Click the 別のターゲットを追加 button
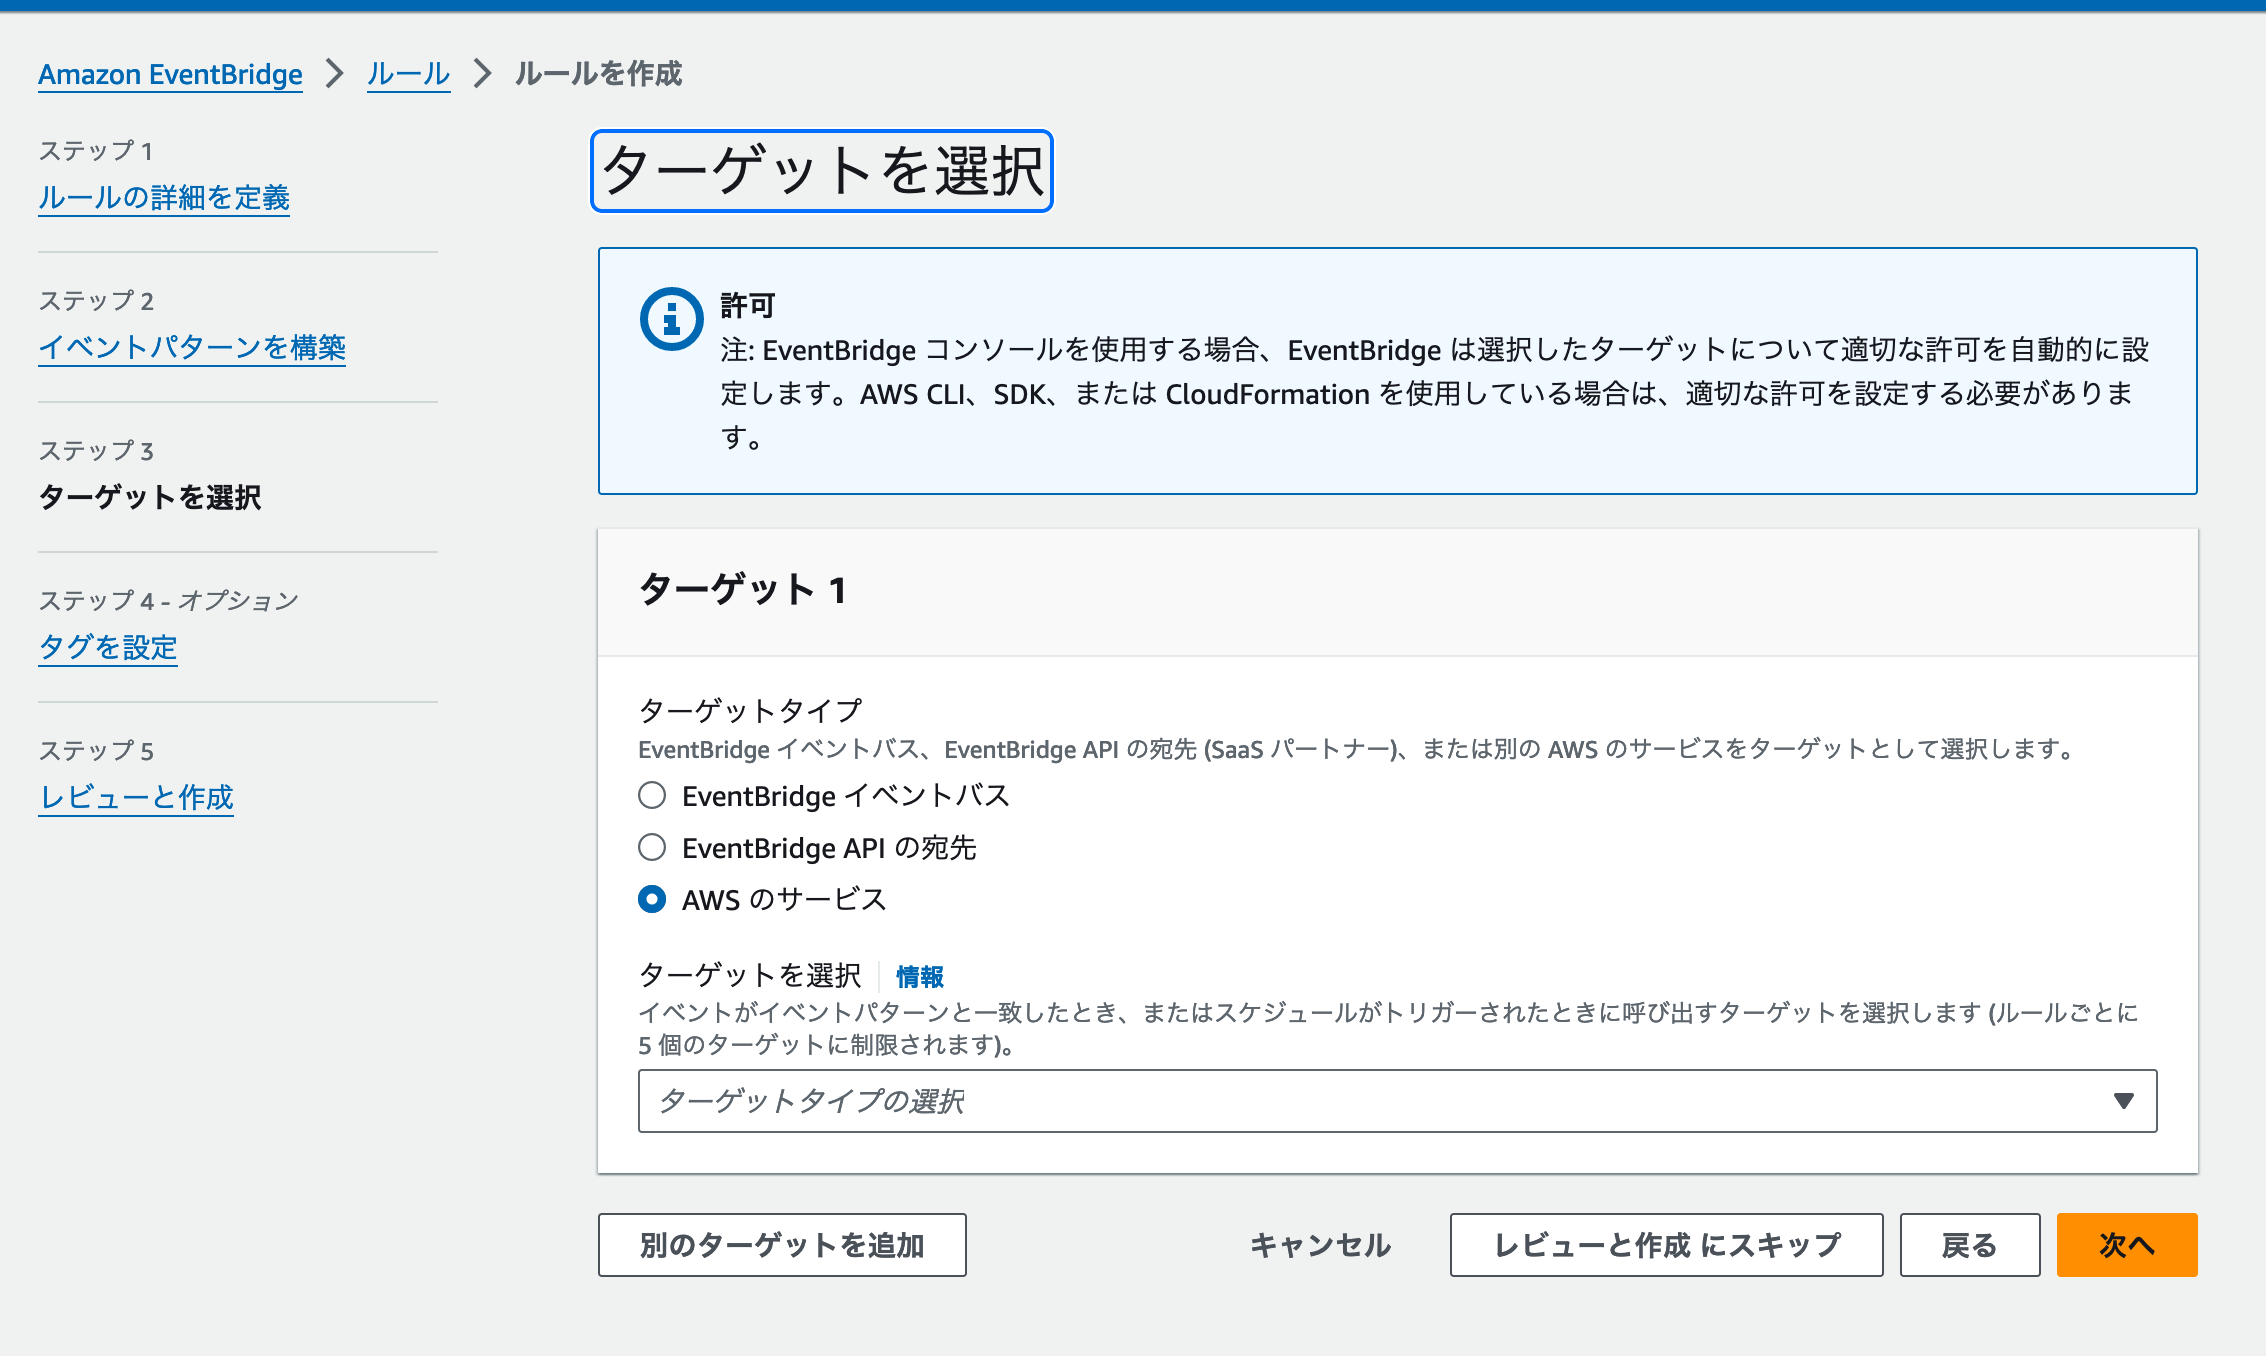This screenshot has width=2266, height=1356. pyautogui.click(x=782, y=1245)
